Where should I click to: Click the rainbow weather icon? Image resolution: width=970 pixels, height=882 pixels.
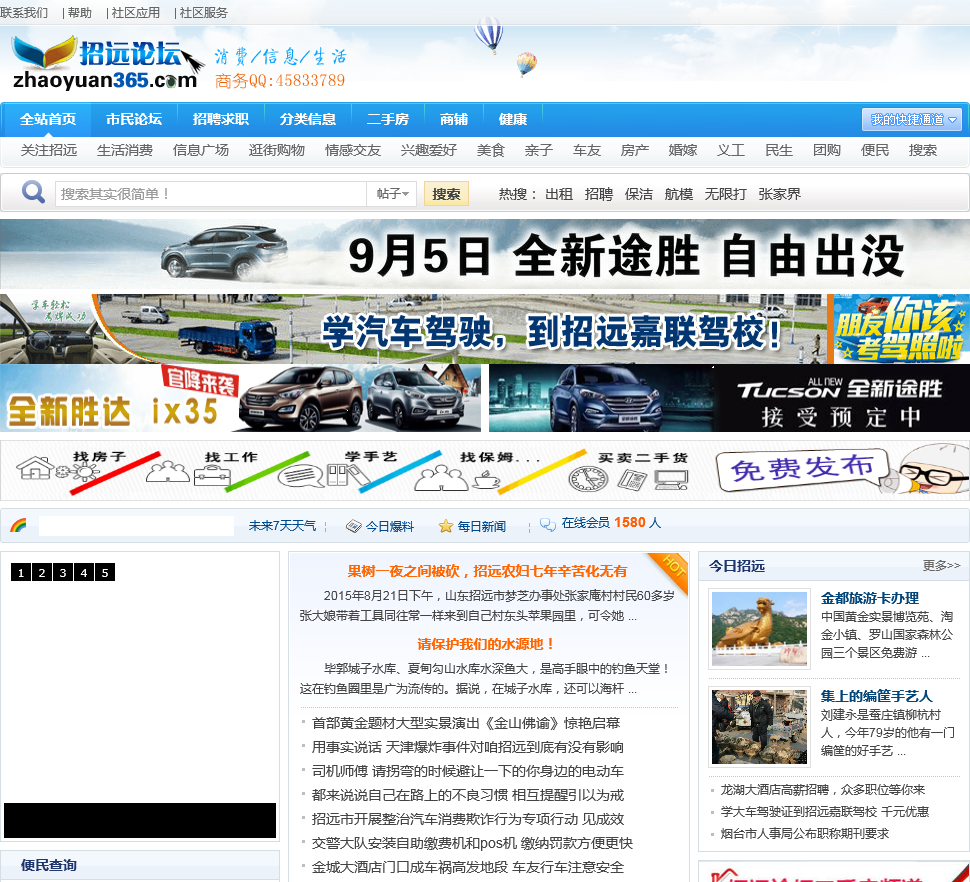(x=18, y=526)
